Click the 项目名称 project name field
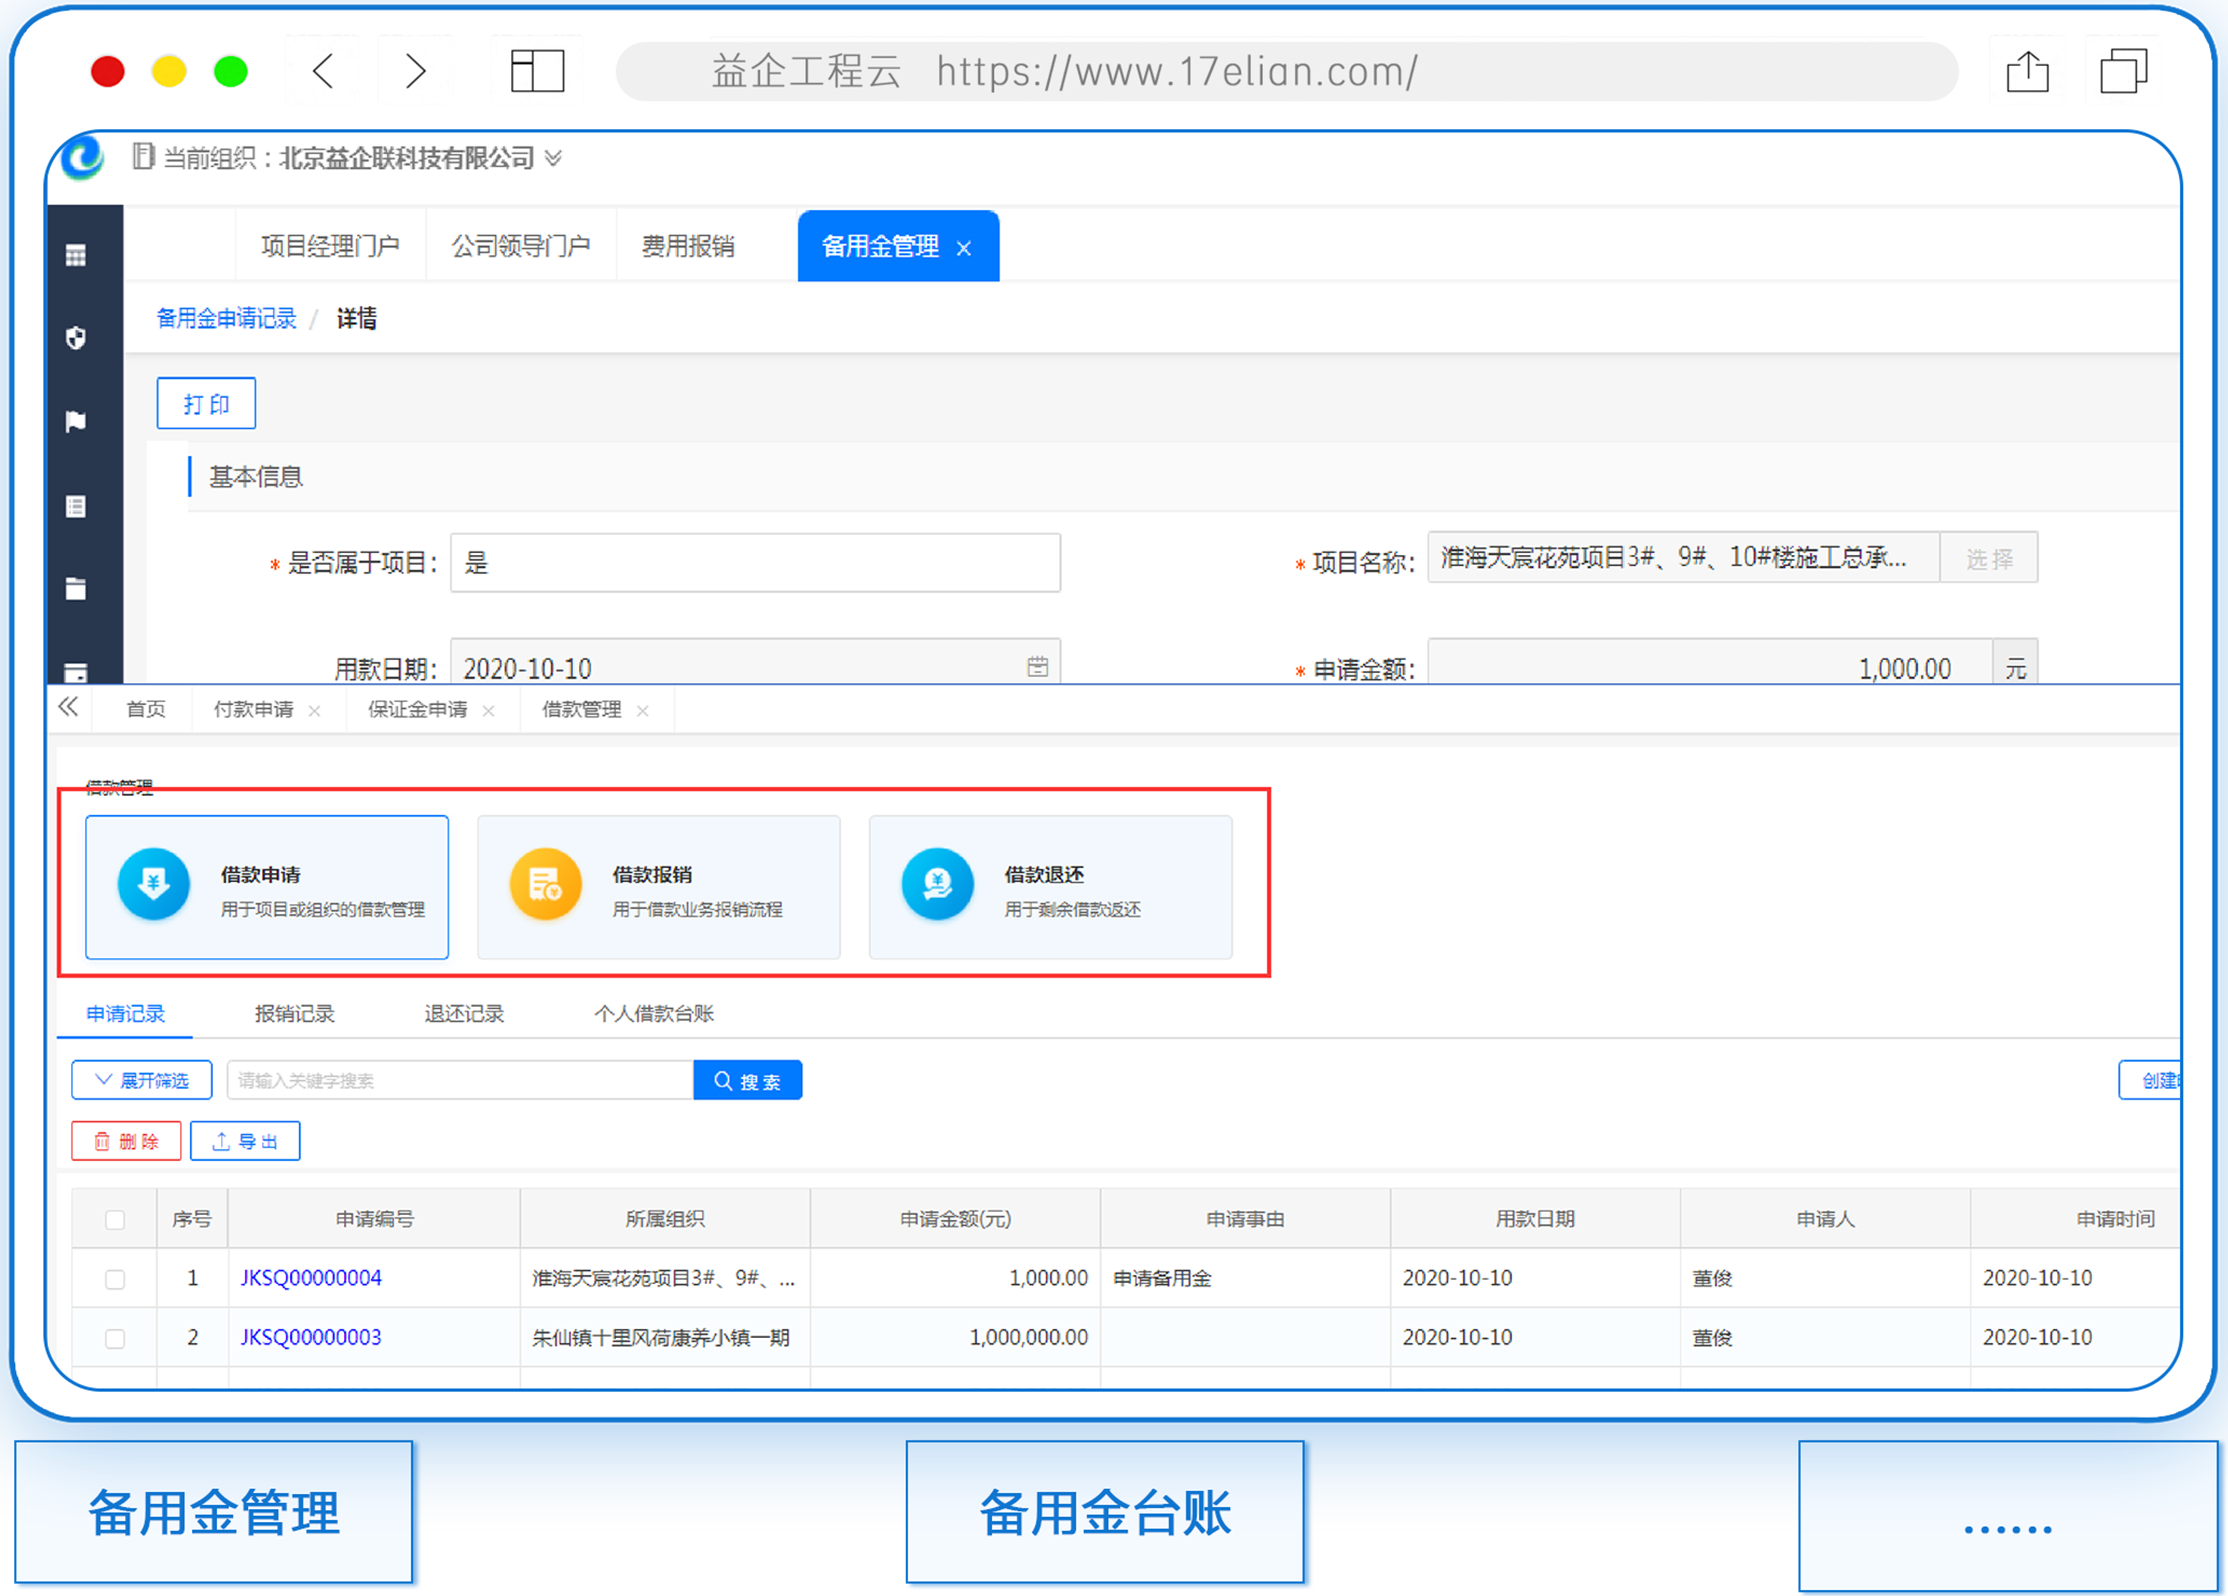Image resolution: width=2228 pixels, height=1596 pixels. point(1683,558)
